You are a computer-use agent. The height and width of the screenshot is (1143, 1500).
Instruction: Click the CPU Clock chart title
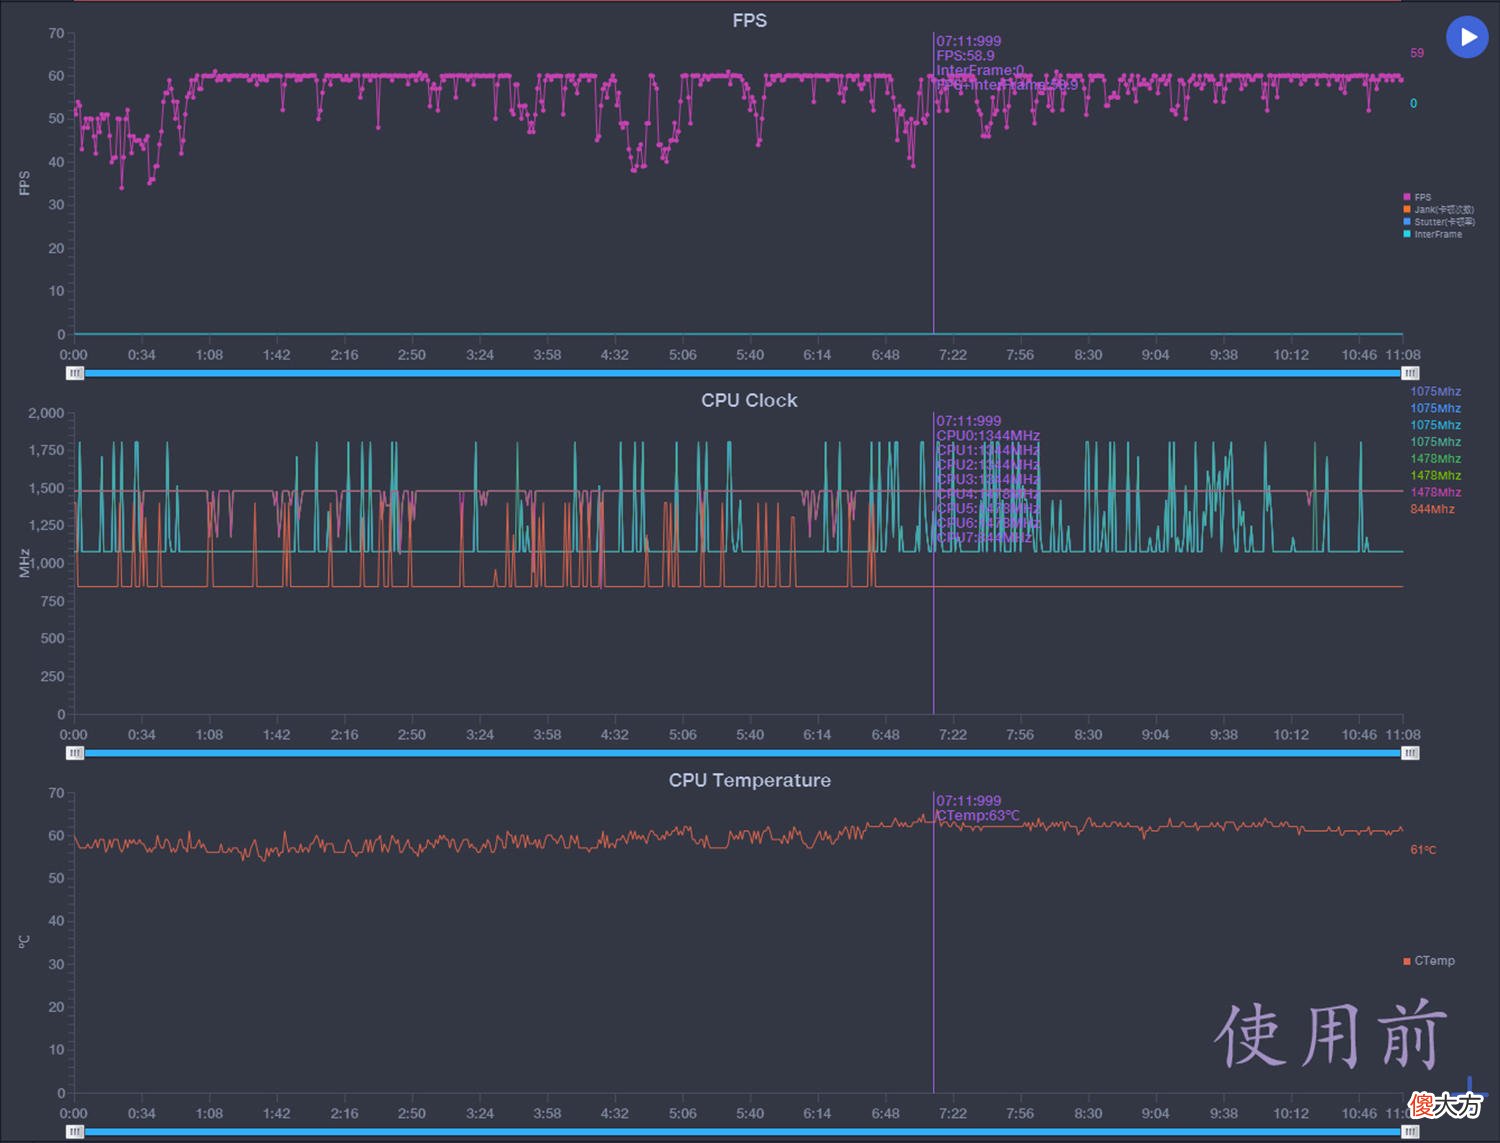(750, 400)
